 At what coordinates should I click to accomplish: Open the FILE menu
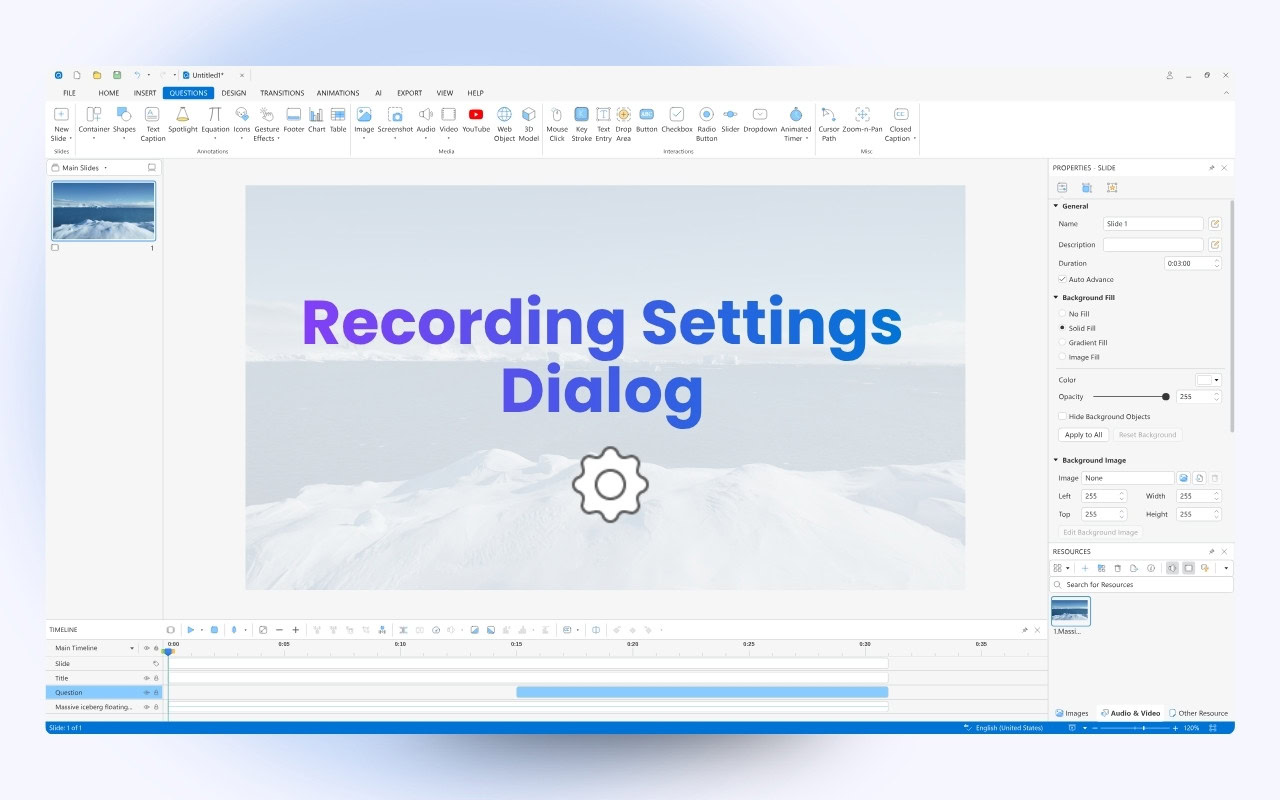[x=69, y=93]
